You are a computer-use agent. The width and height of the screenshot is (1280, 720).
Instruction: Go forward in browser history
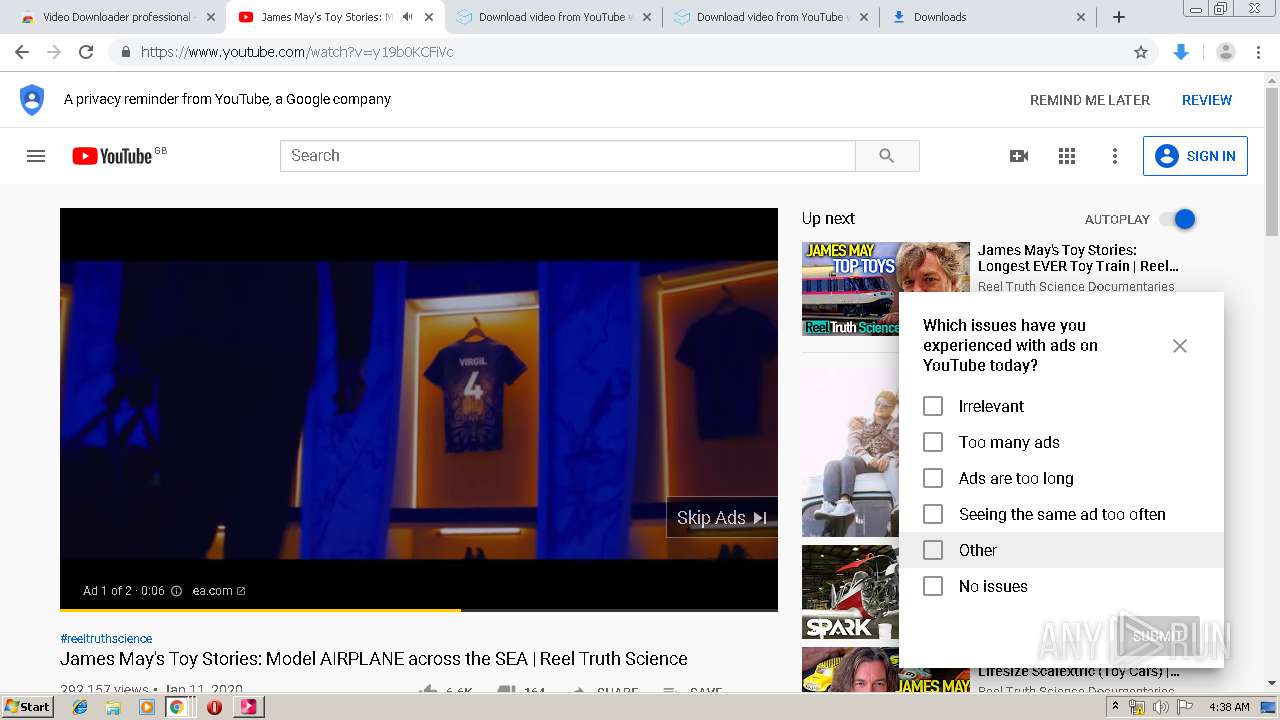click(x=54, y=52)
